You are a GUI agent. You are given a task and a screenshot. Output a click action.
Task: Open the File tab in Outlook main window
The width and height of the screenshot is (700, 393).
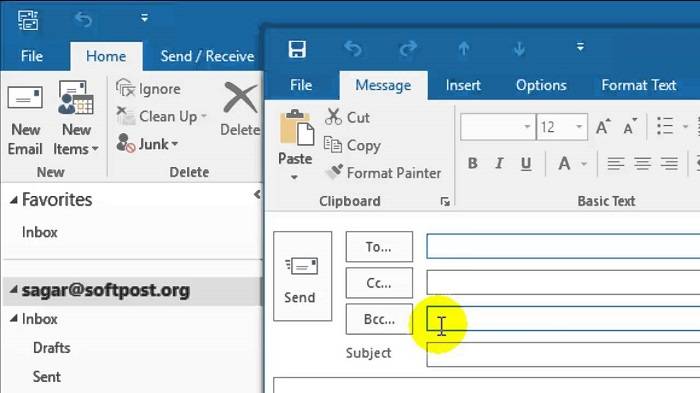(x=32, y=56)
